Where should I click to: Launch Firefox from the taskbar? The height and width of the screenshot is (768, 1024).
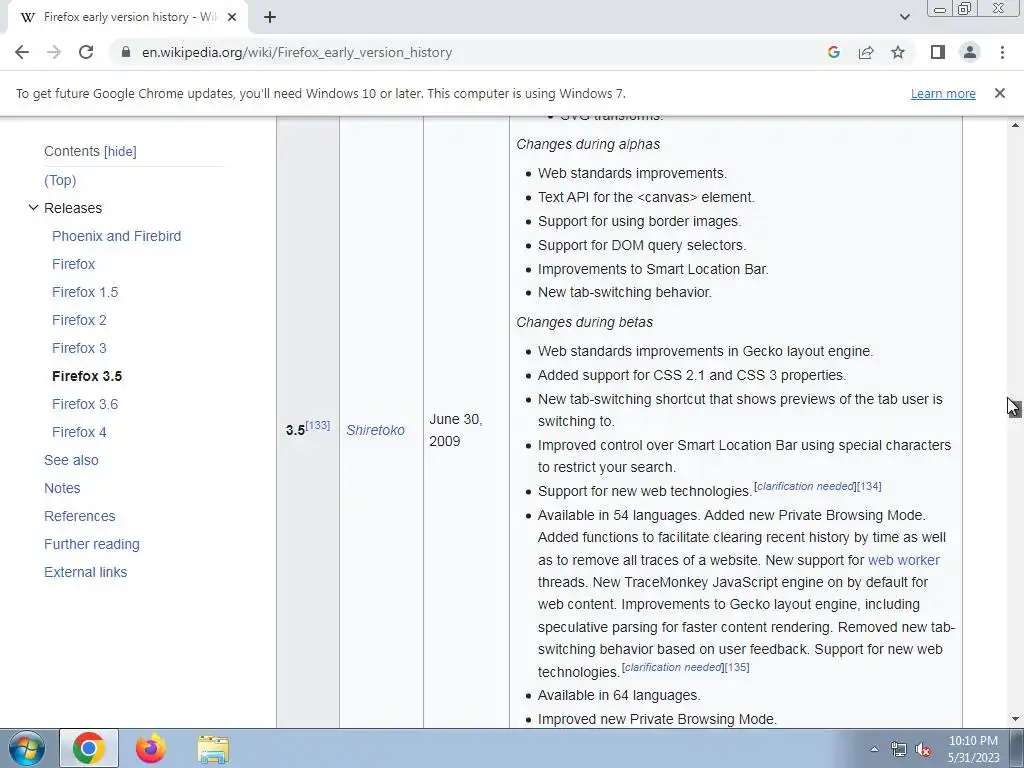[x=151, y=748]
